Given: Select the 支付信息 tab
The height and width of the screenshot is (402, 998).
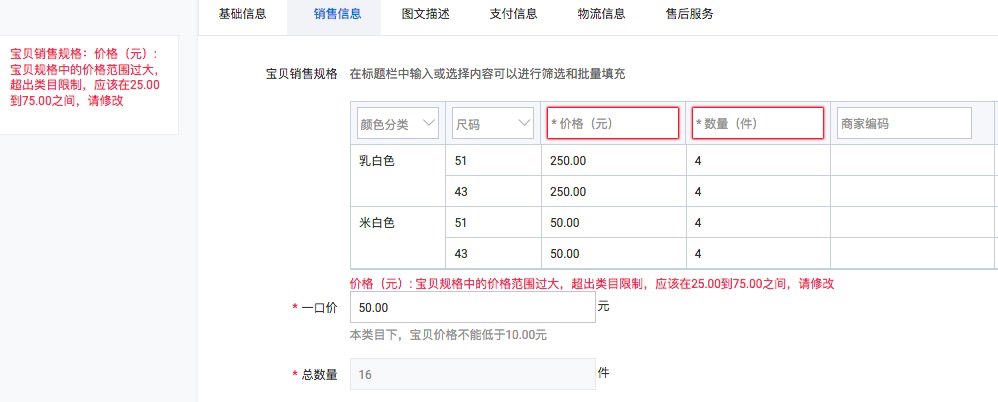Looking at the screenshot, I should (513, 14).
